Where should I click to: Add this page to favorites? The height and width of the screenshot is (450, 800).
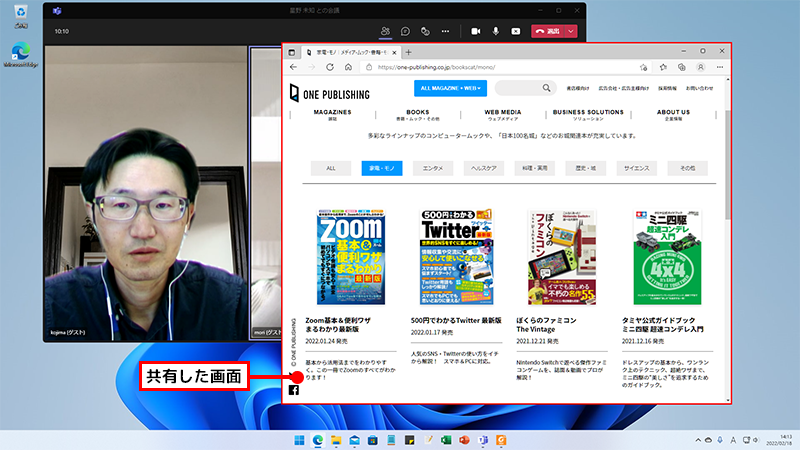(x=643, y=67)
